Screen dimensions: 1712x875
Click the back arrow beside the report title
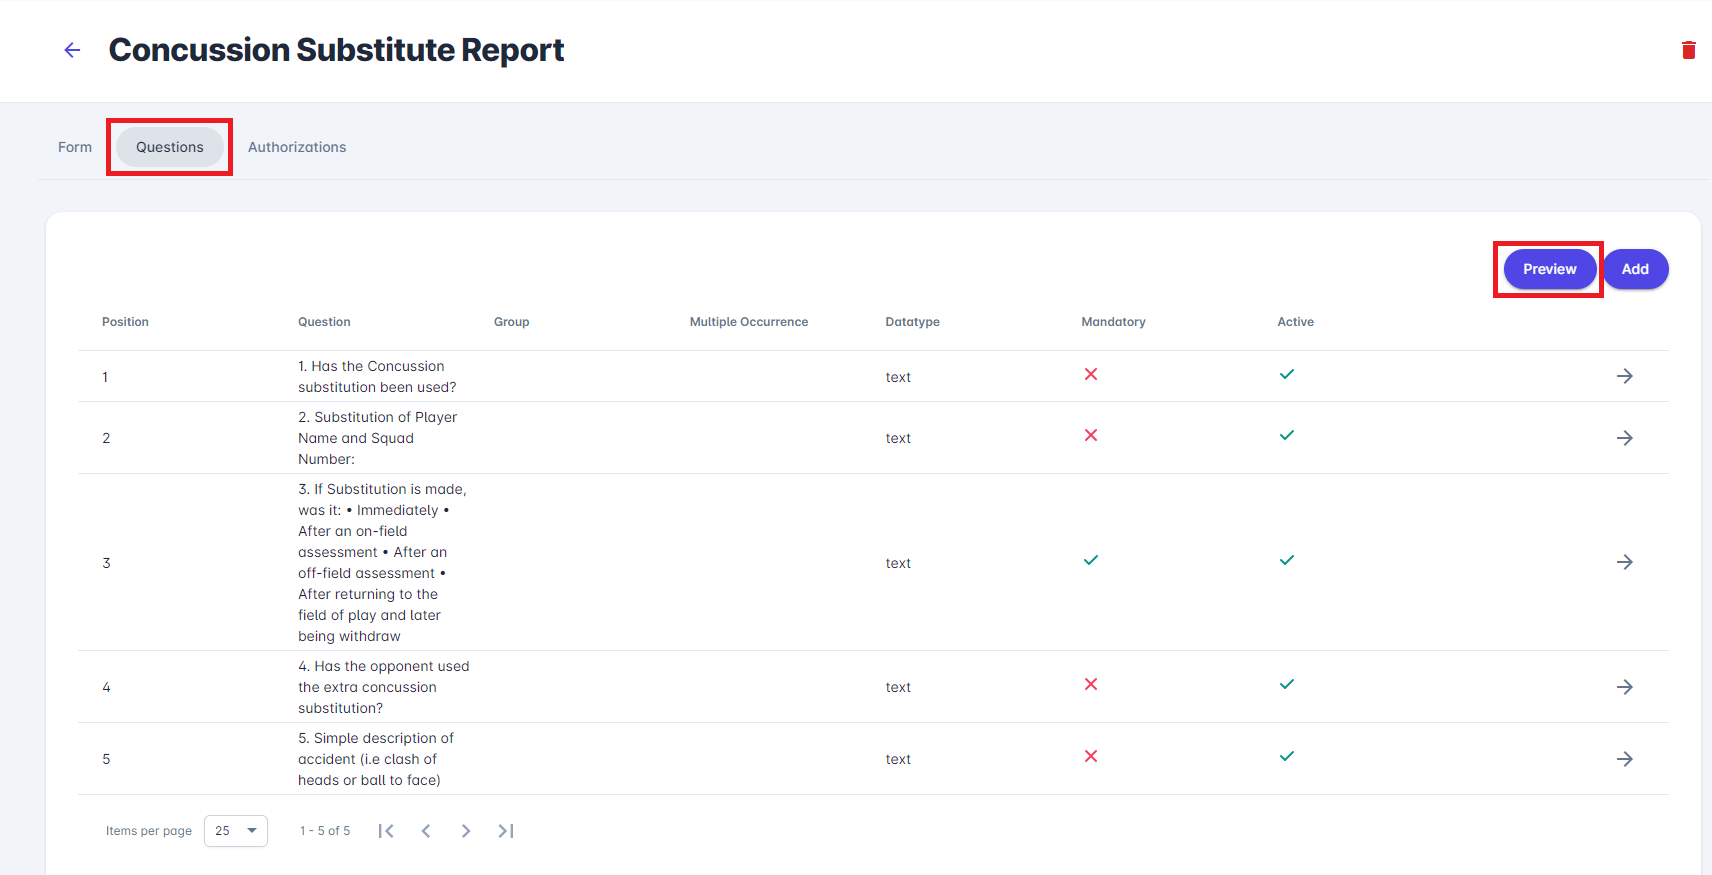72,50
